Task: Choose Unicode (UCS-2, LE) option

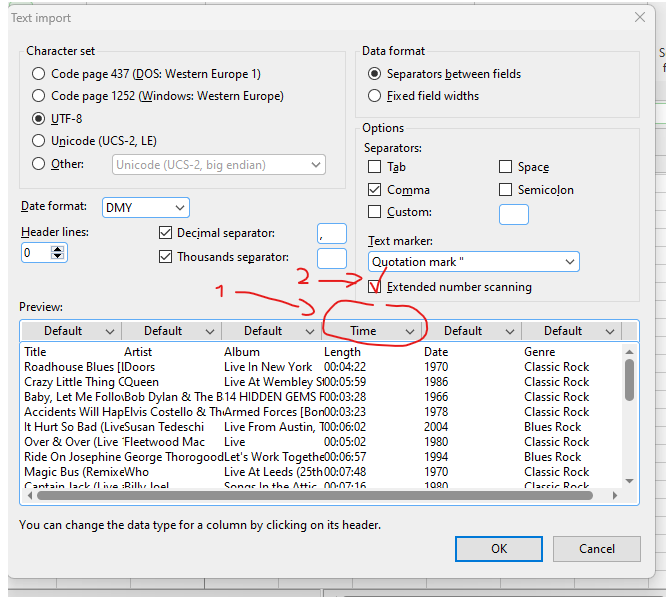Action: tap(39, 141)
